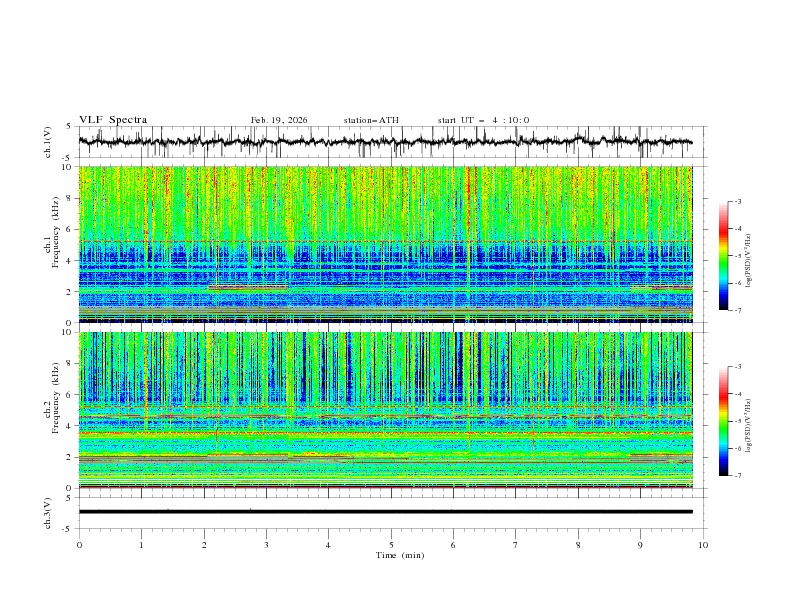This screenshot has width=792, height=612.
Task: Click the ch.1 voltage waveform trace
Action: tap(385, 142)
